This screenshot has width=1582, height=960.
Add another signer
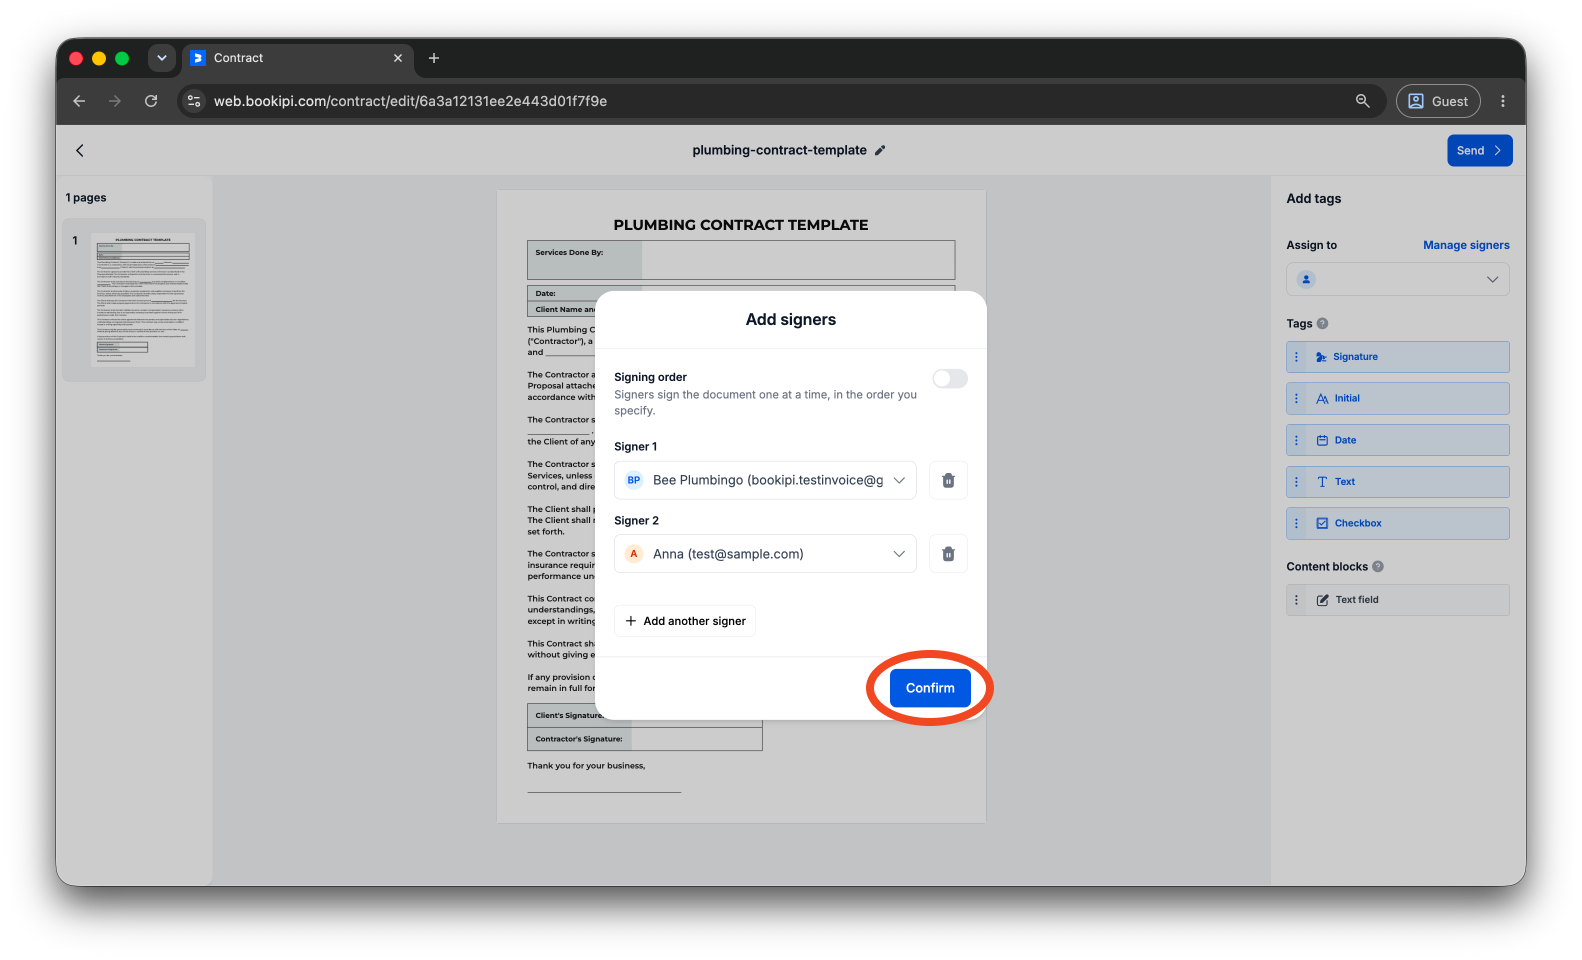click(x=685, y=621)
